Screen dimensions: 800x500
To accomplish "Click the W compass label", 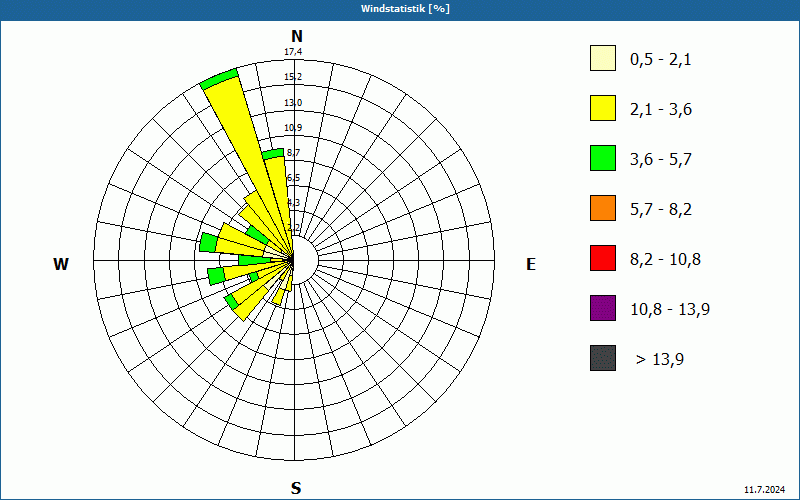I will [x=61, y=264].
